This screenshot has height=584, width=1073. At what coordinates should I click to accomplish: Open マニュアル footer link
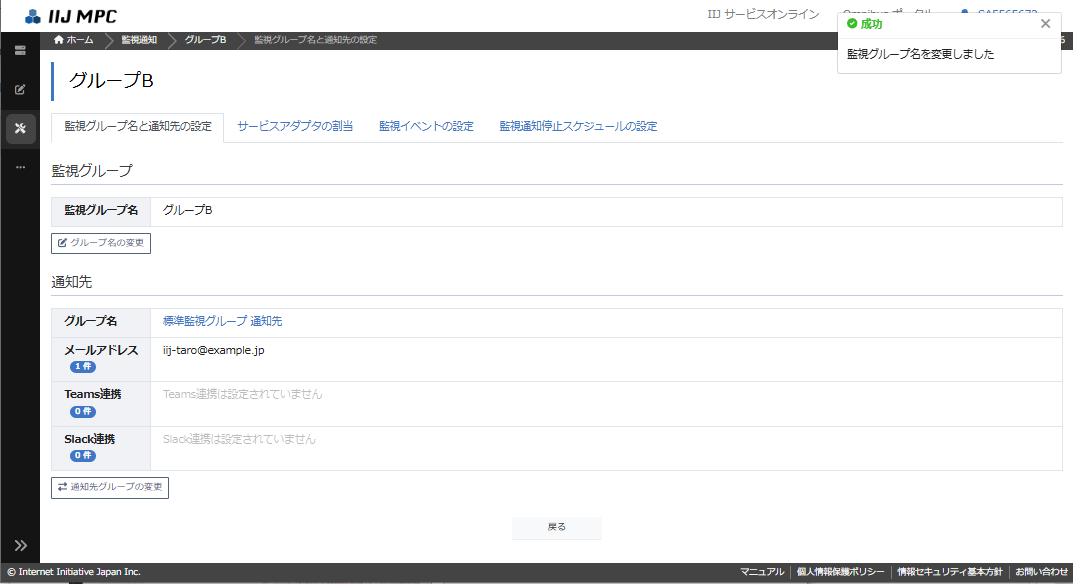(762, 572)
